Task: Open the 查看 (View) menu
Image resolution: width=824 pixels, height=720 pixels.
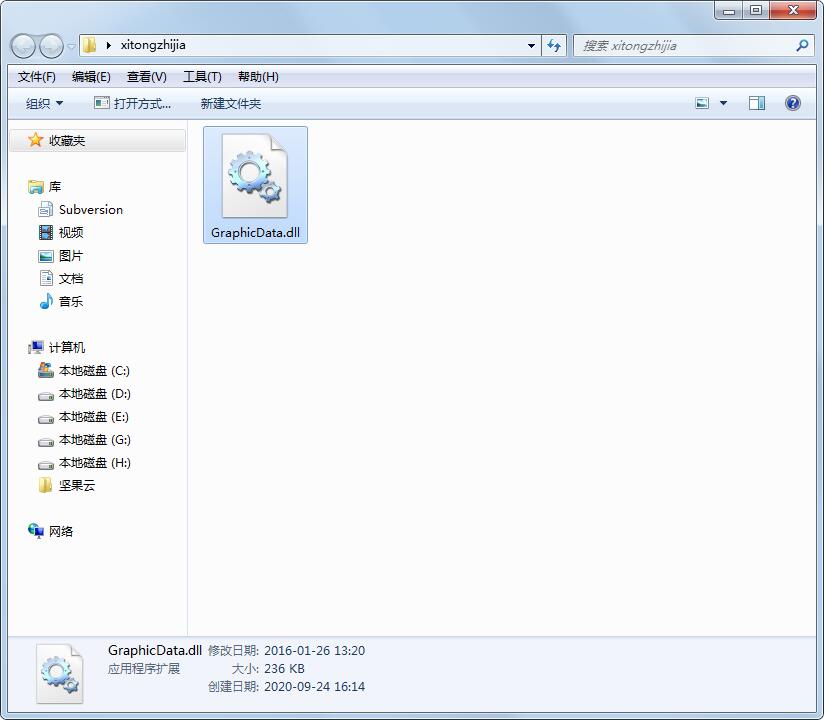Action: point(146,76)
